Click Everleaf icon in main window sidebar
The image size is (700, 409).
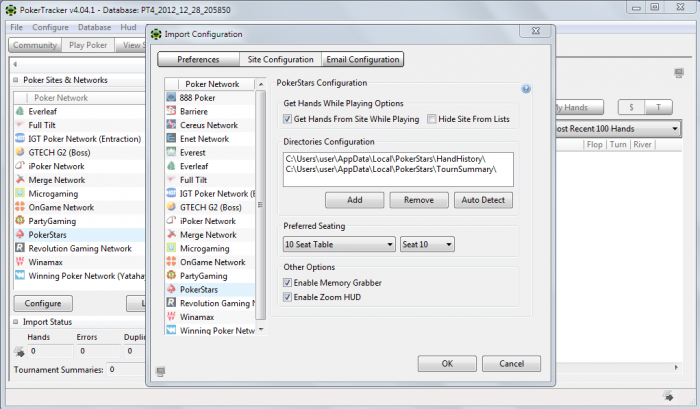click(20, 111)
